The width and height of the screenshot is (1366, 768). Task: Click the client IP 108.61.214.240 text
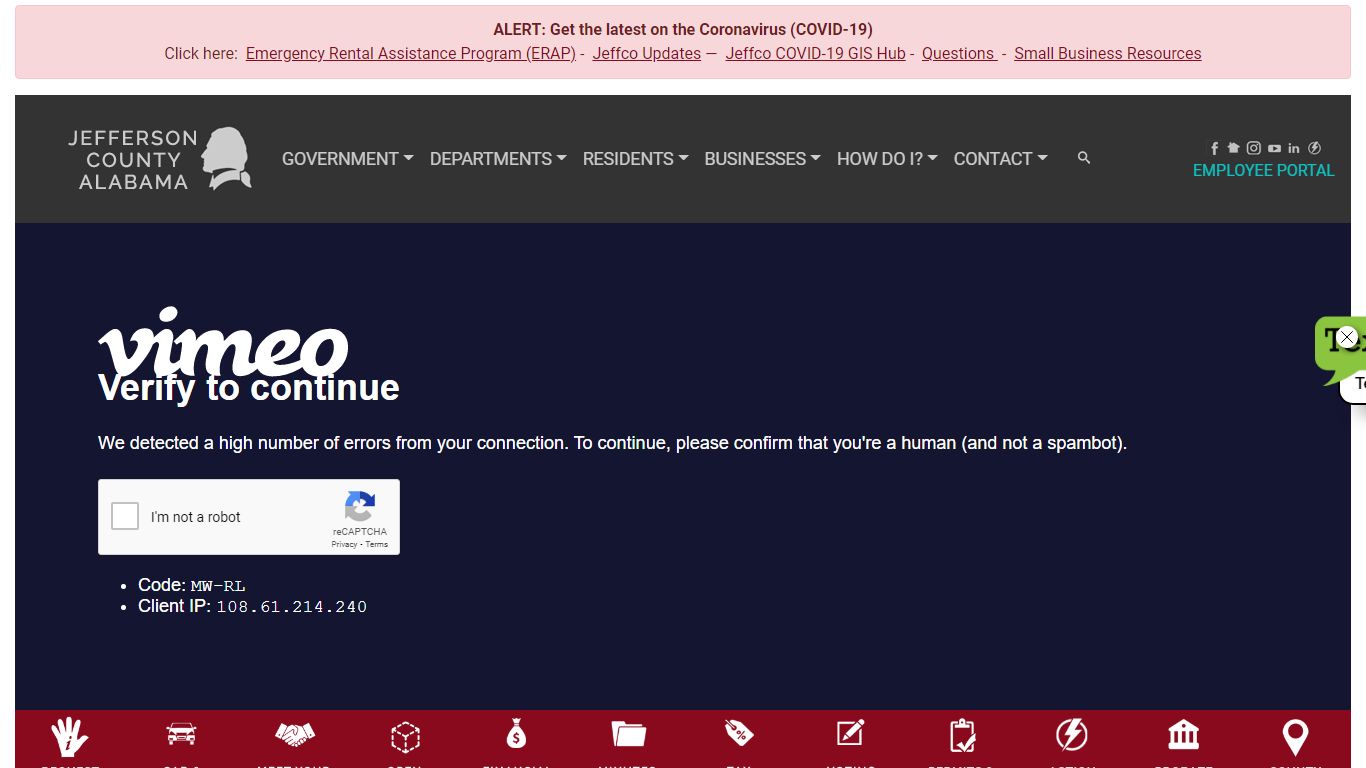click(292, 607)
